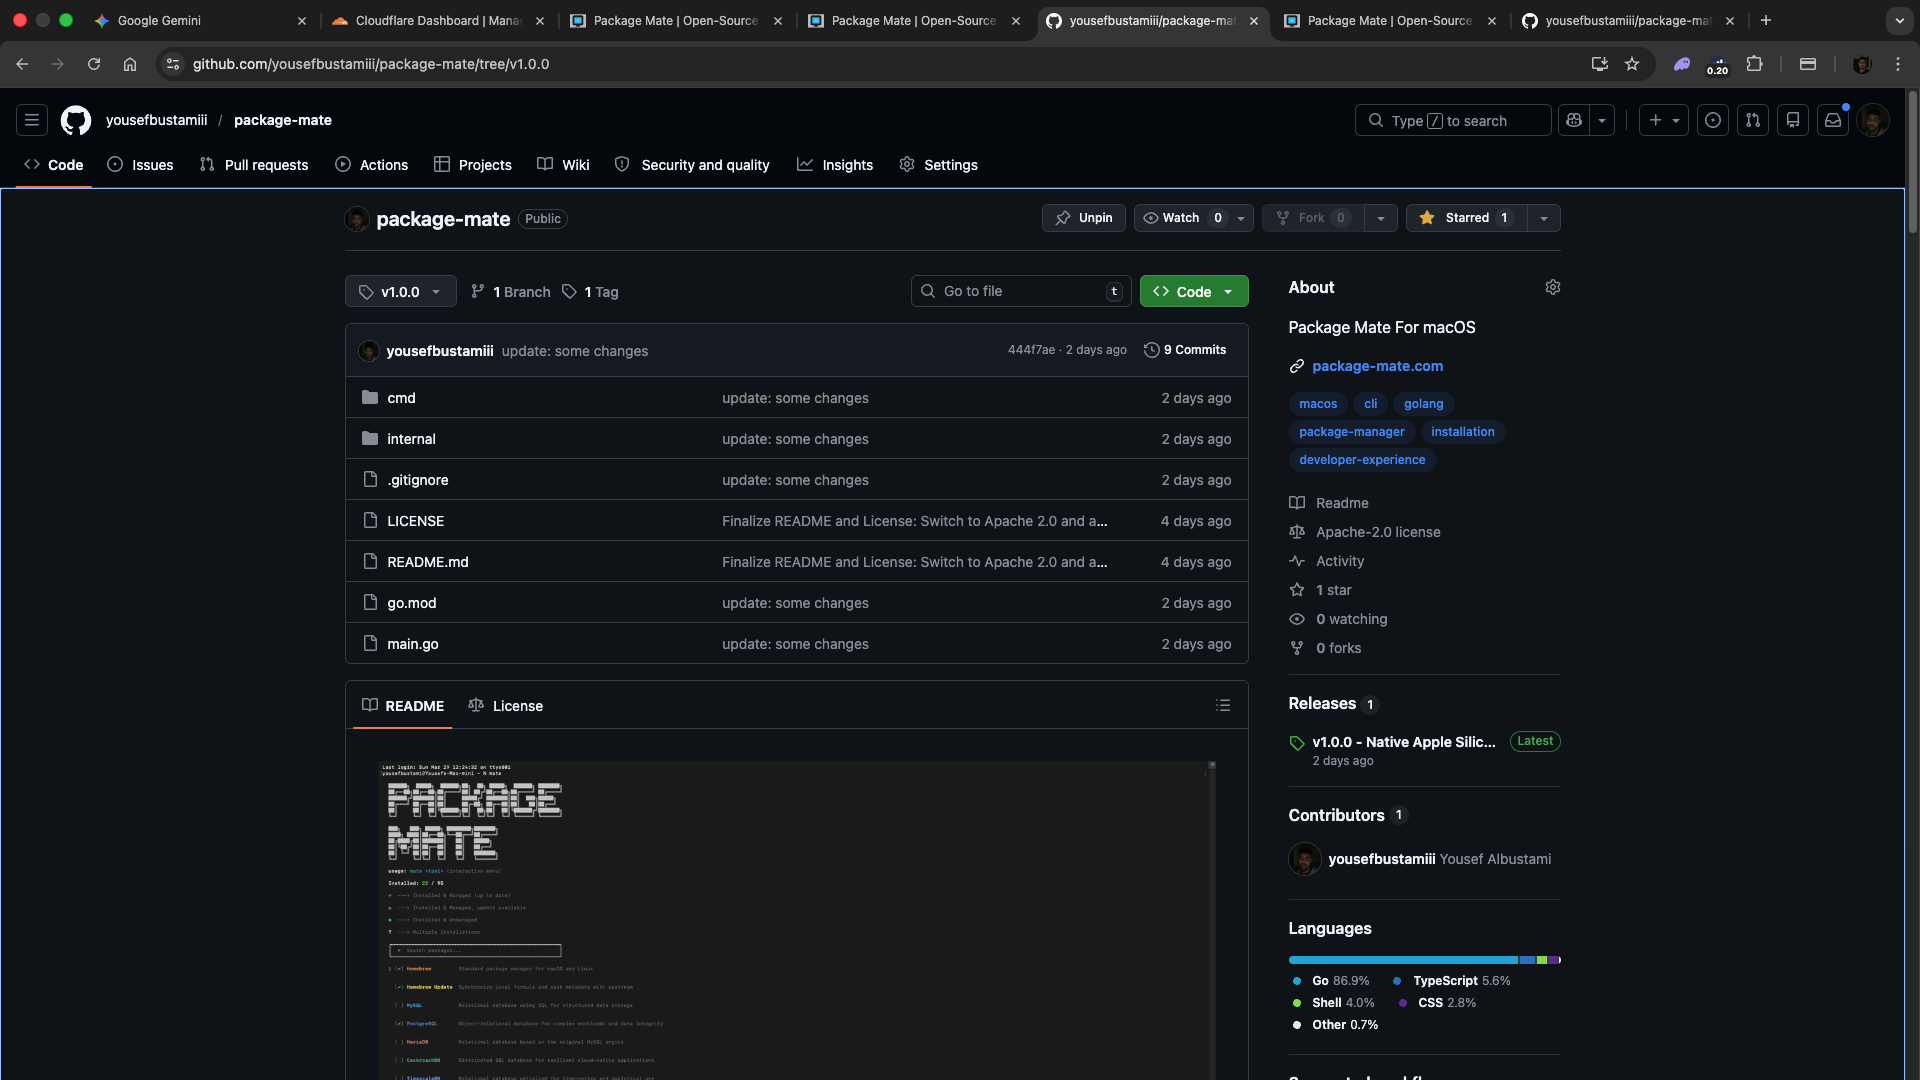Image resolution: width=1920 pixels, height=1080 pixels.
Task: Click the GitHub Octocat logo
Action: (76, 120)
